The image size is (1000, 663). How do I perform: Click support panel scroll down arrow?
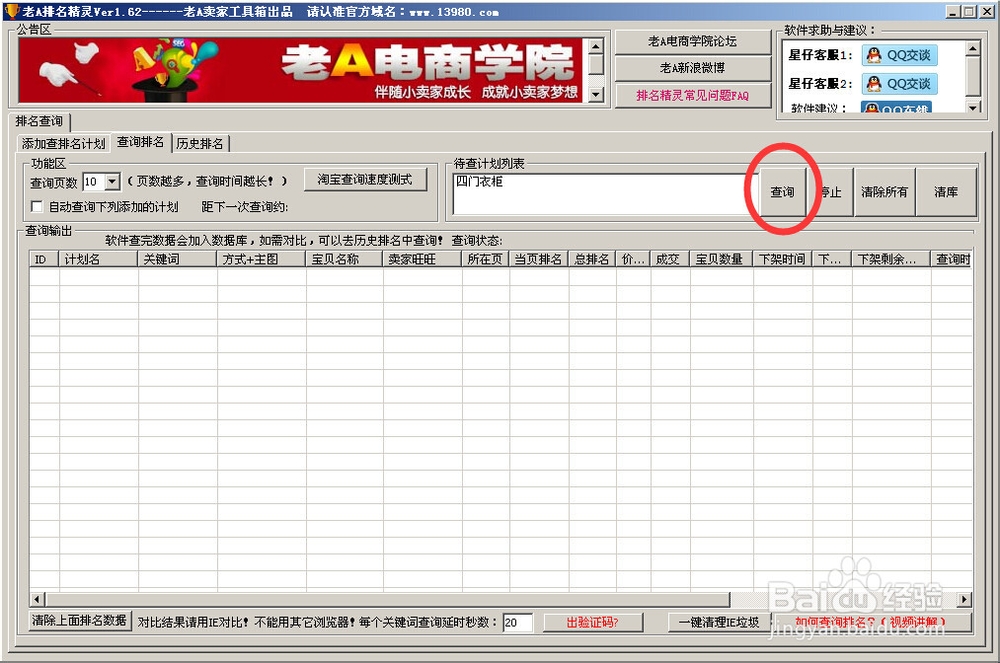tap(973, 108)
